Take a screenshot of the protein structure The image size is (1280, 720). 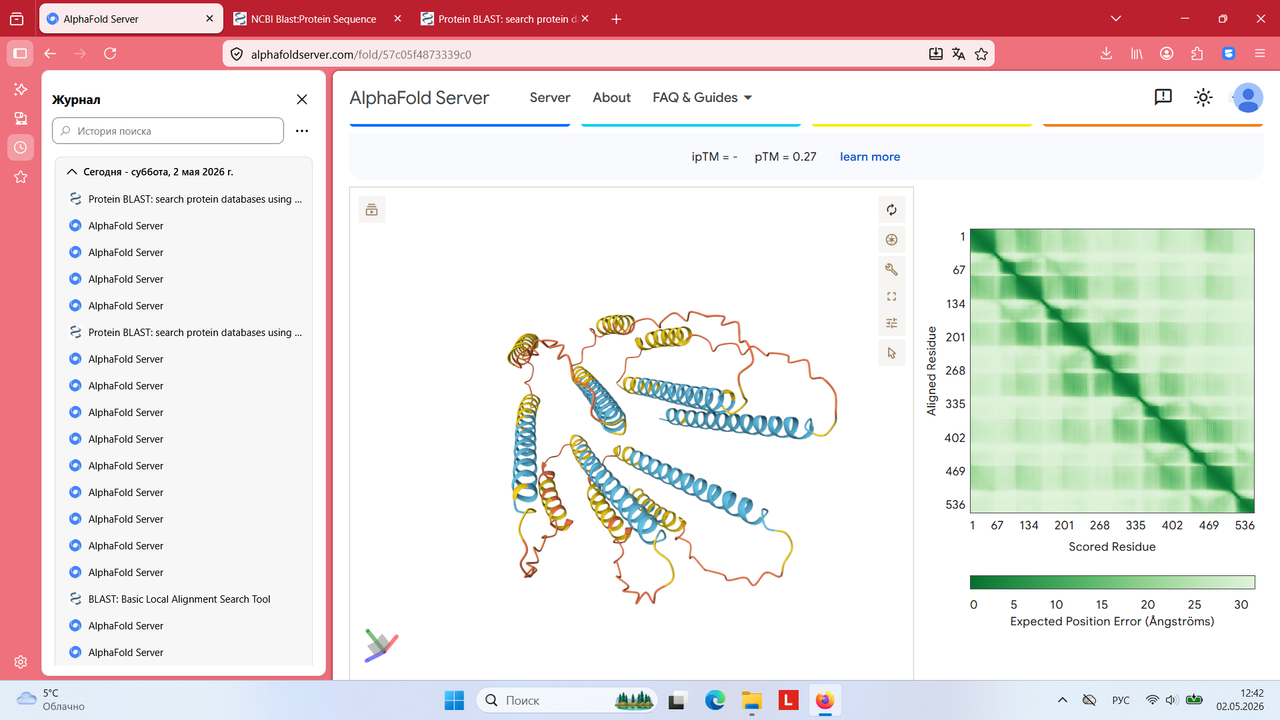pos(892,239)
